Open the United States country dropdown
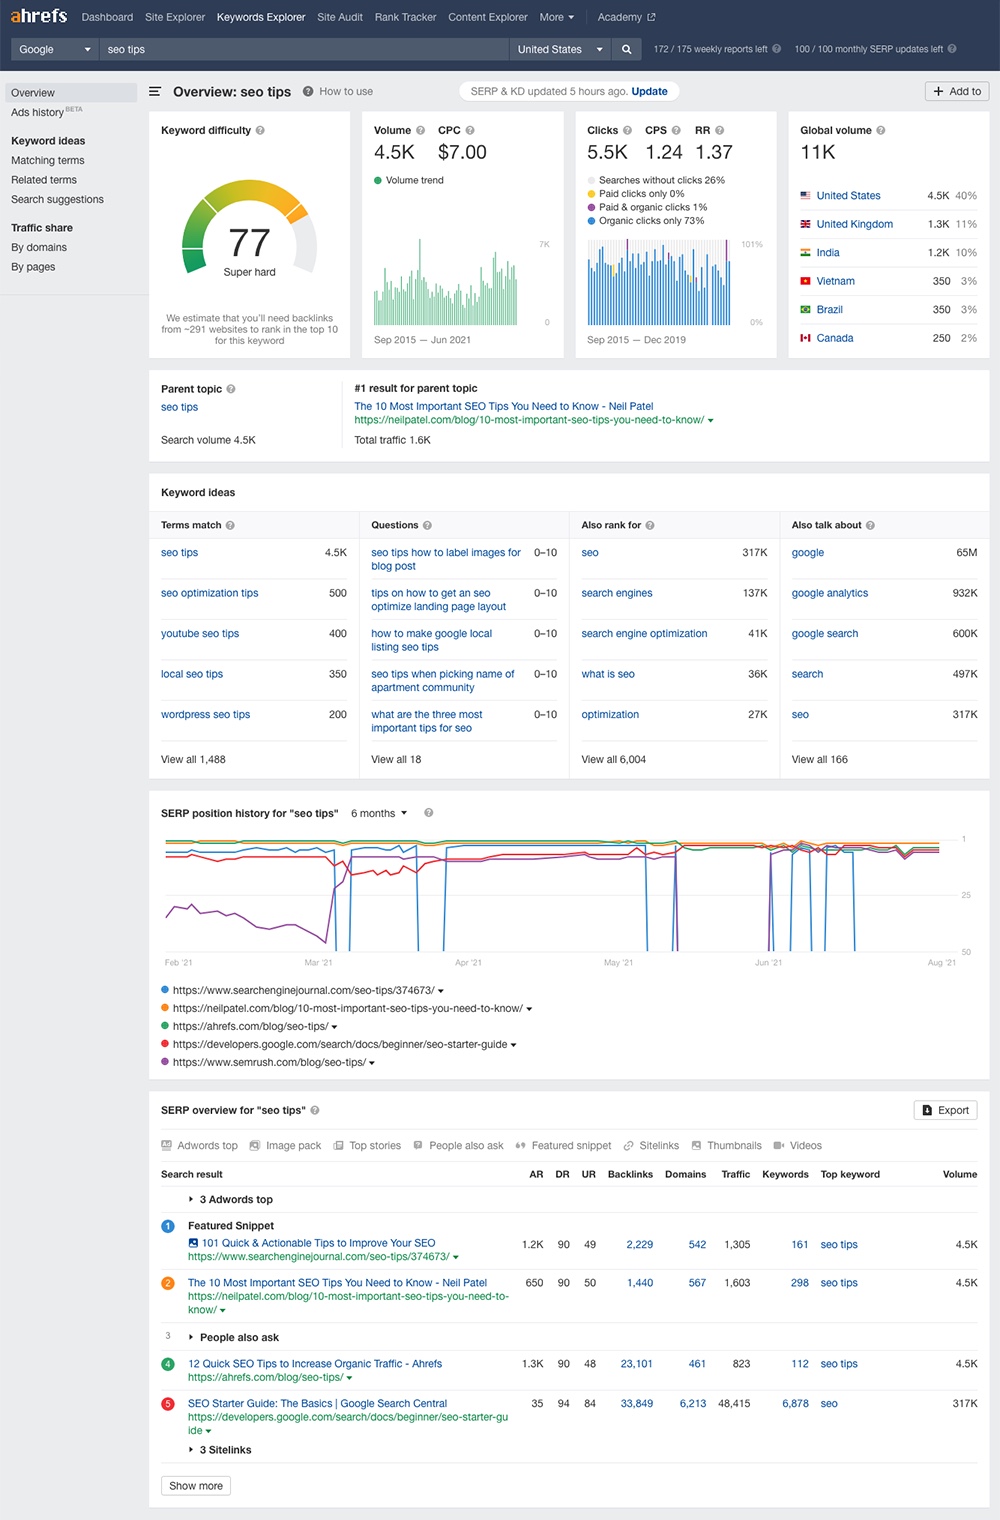 tap(560, 49)
